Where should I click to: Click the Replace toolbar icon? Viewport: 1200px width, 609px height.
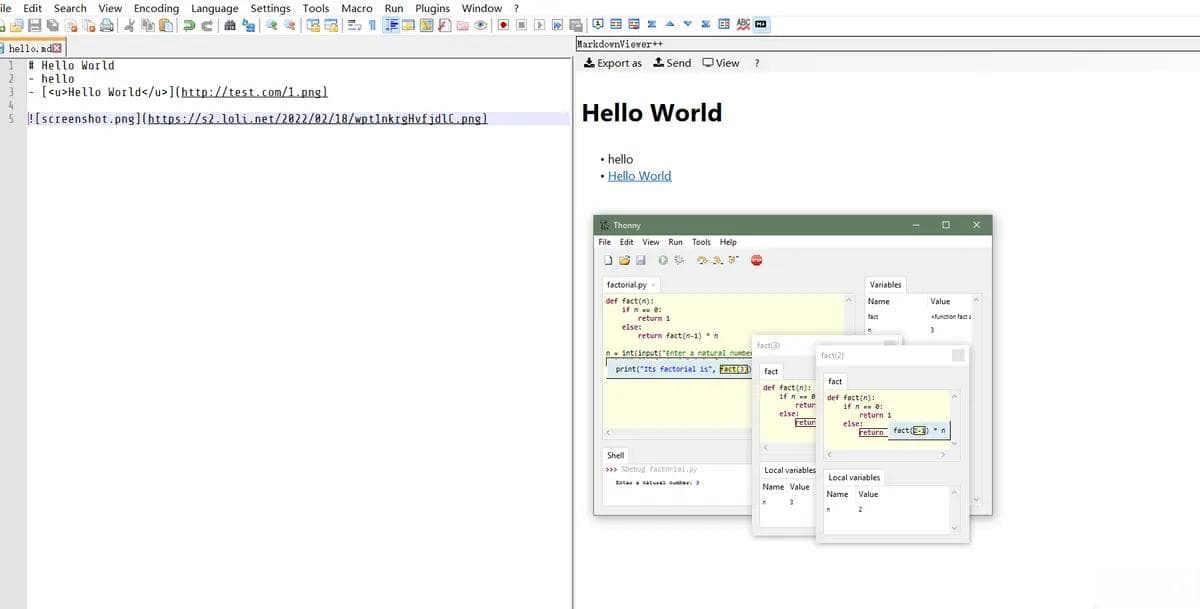248,25
